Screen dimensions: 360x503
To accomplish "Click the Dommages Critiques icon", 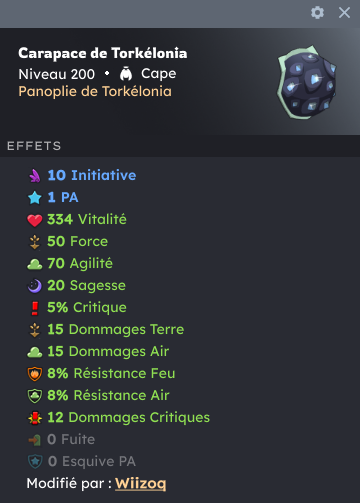I will click(x=35, y=418).
